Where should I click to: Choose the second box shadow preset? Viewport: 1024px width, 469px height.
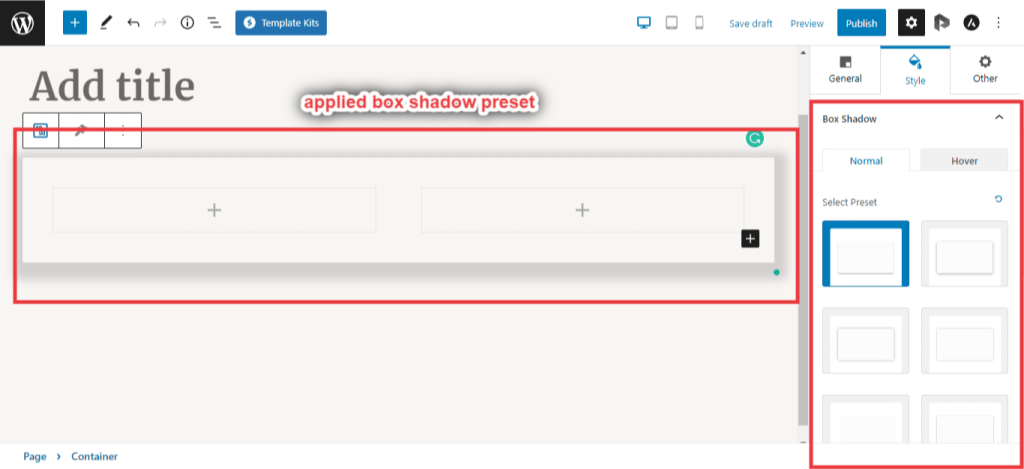click(965, 254)
